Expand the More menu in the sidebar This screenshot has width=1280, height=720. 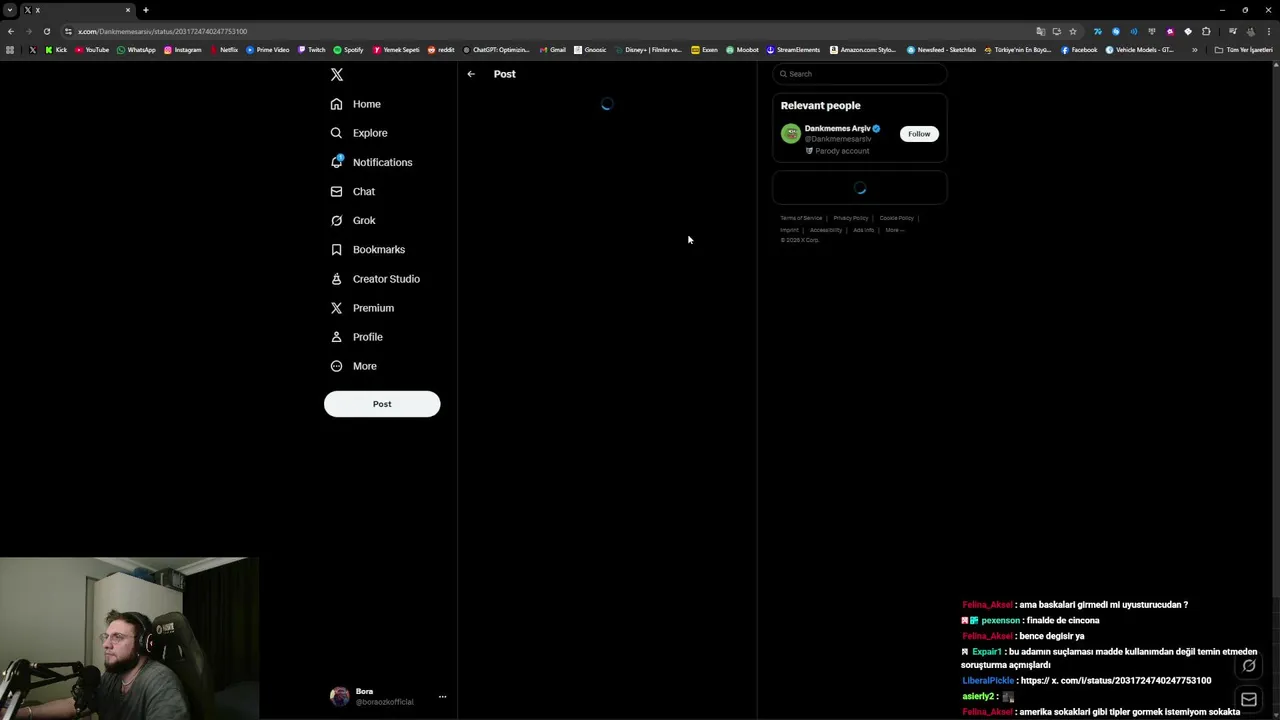(354, 366)
